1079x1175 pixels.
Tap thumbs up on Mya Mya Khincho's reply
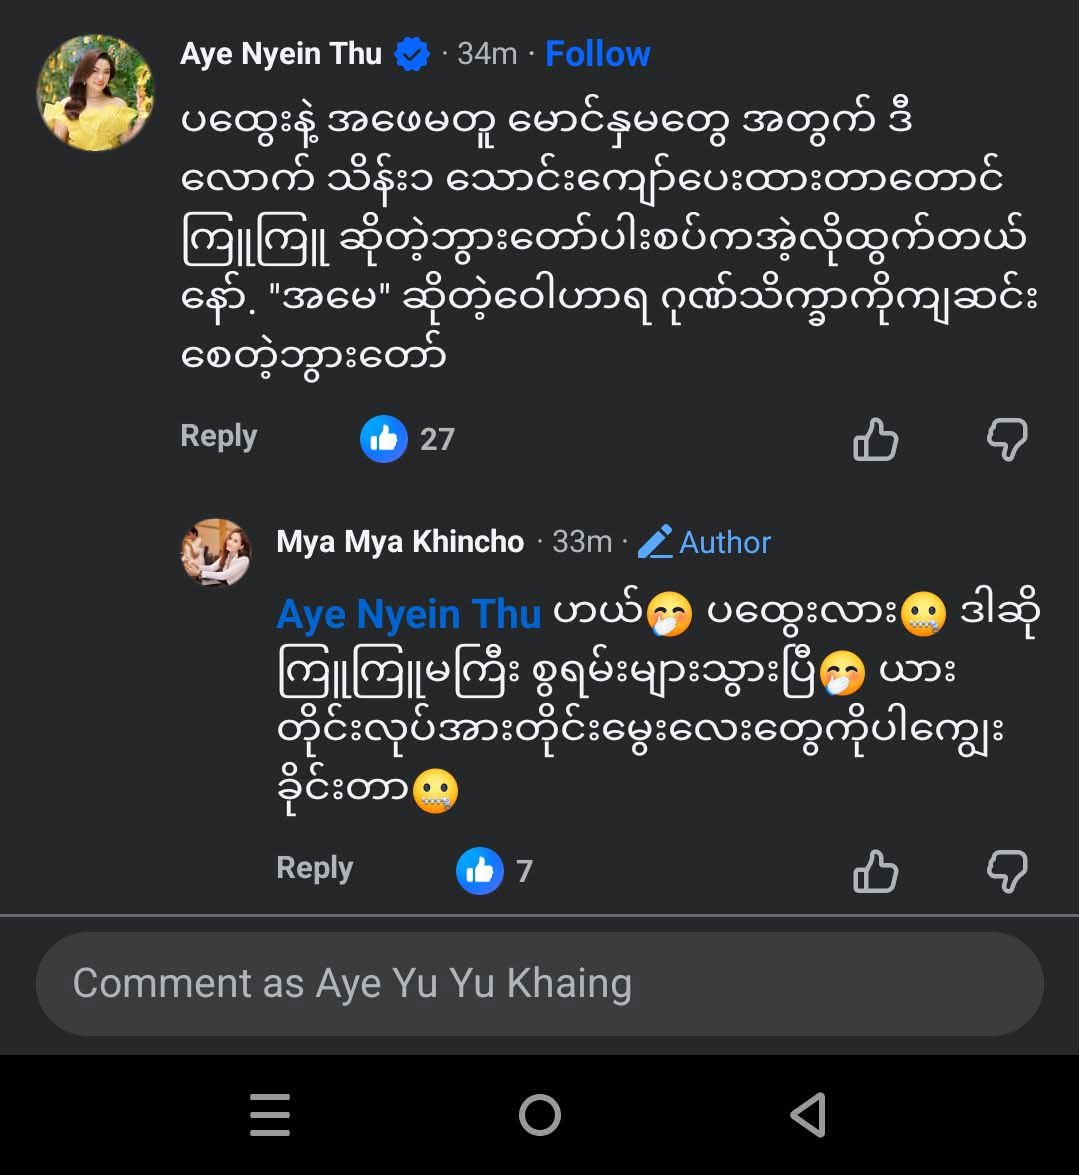[x=875, y=871]
